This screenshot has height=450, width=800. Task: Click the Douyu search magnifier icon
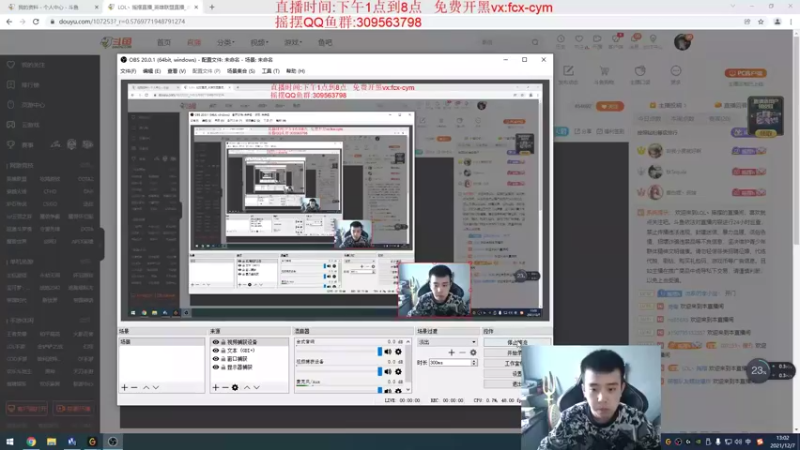[x=535, y=42]
